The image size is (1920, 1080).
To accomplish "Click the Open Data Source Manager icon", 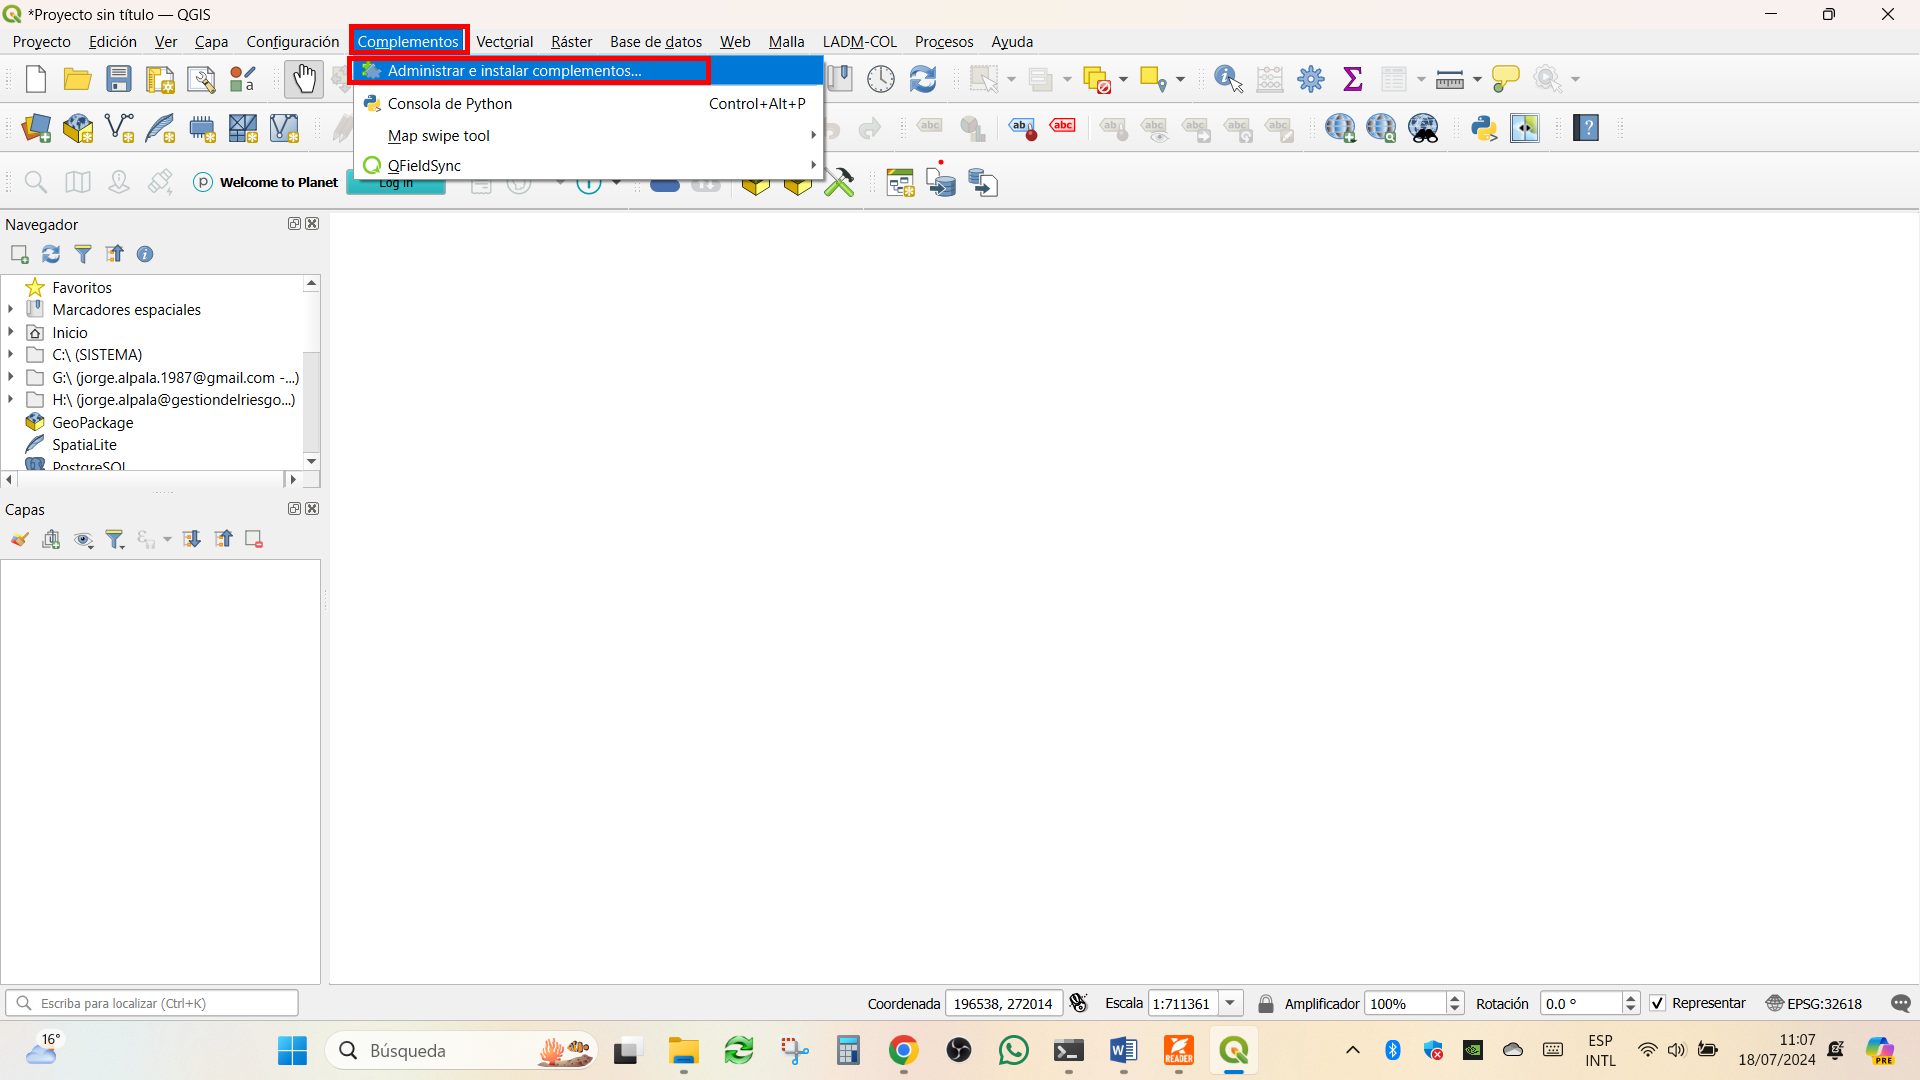I will pos(37,128).
